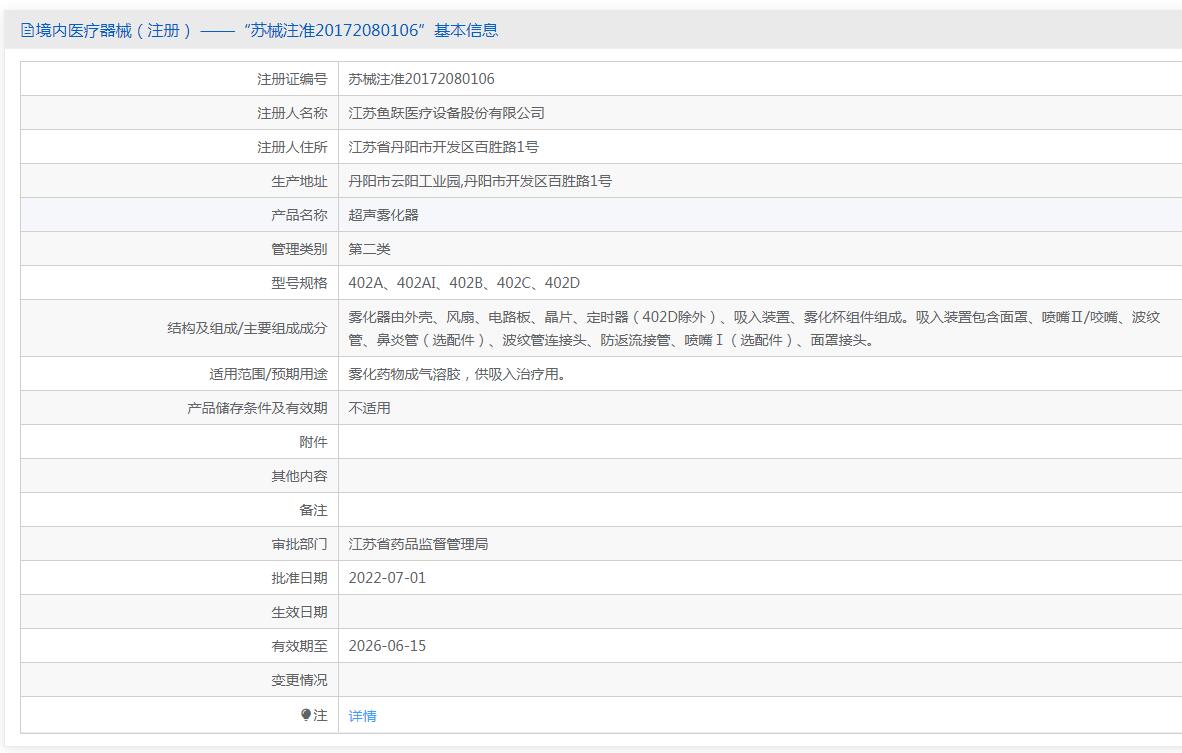Click the production address starting with 丹阳市云阳工业园
This screenshot has width=1182, height=753.
[x=479, y=181]
